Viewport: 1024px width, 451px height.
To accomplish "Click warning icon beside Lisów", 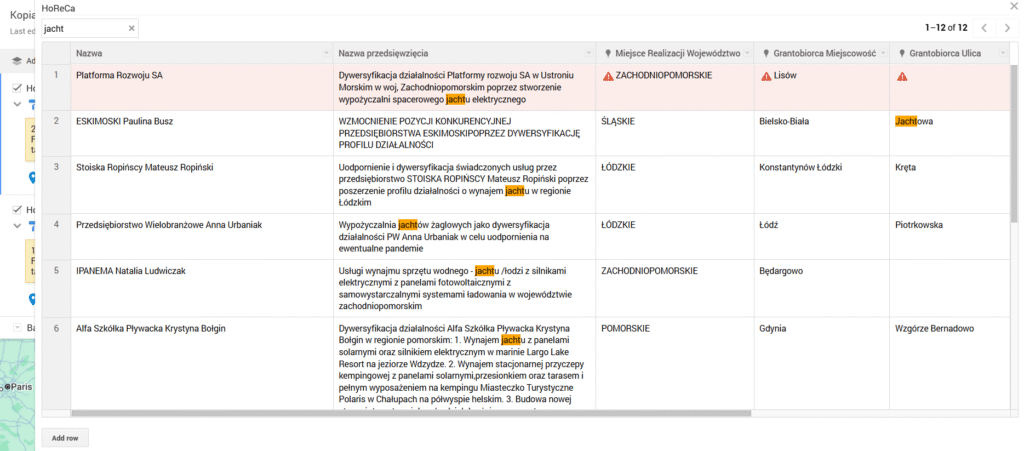I will (766, 76).
